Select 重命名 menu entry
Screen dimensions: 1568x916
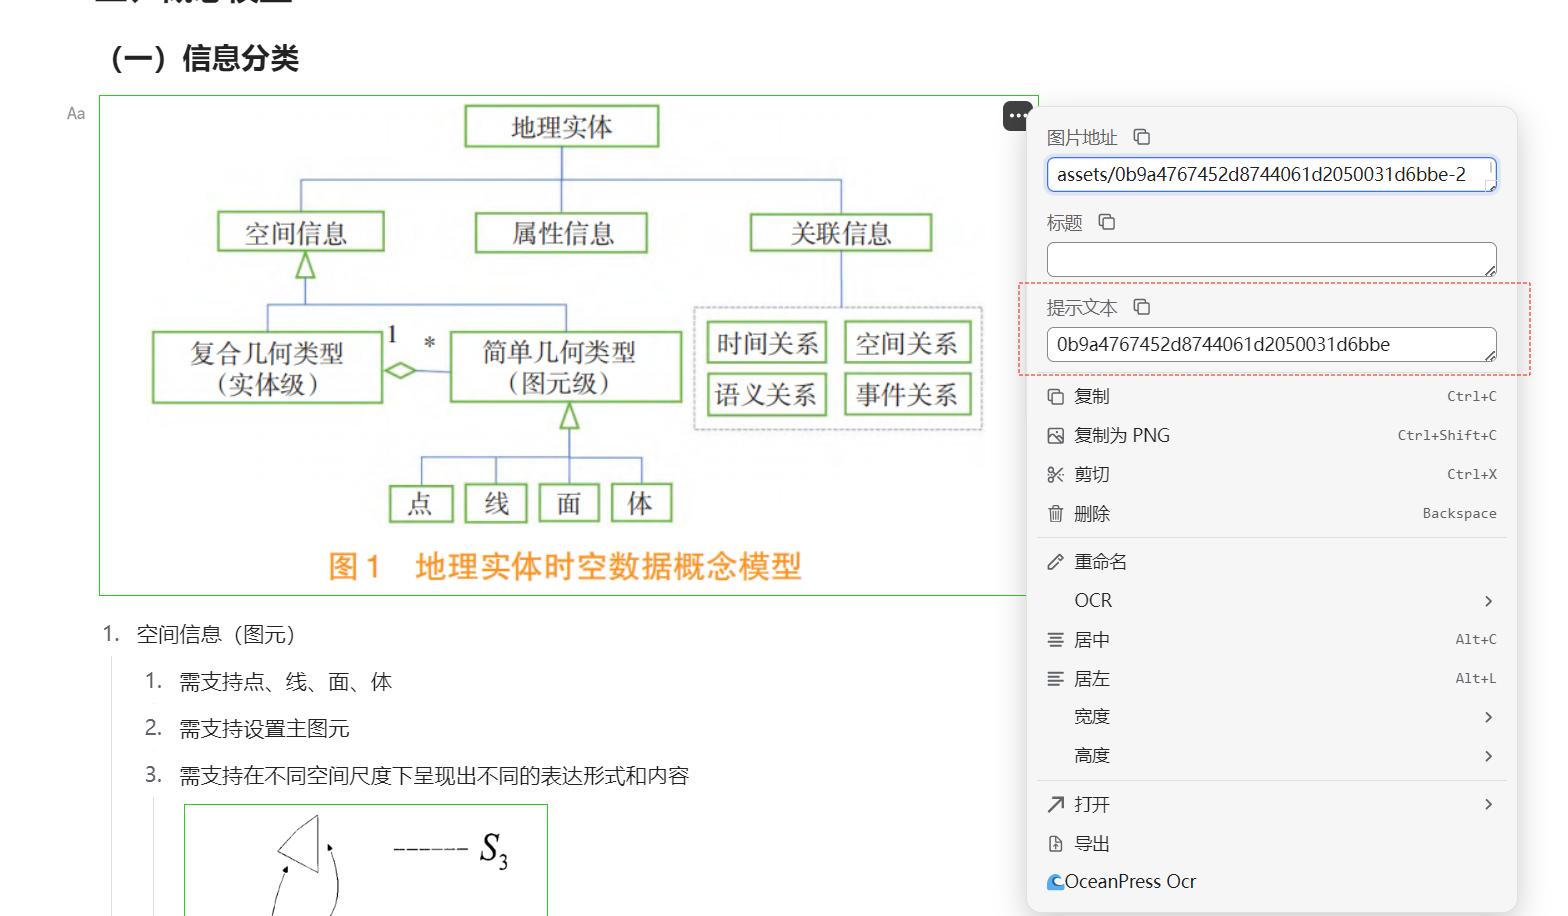1272,562
